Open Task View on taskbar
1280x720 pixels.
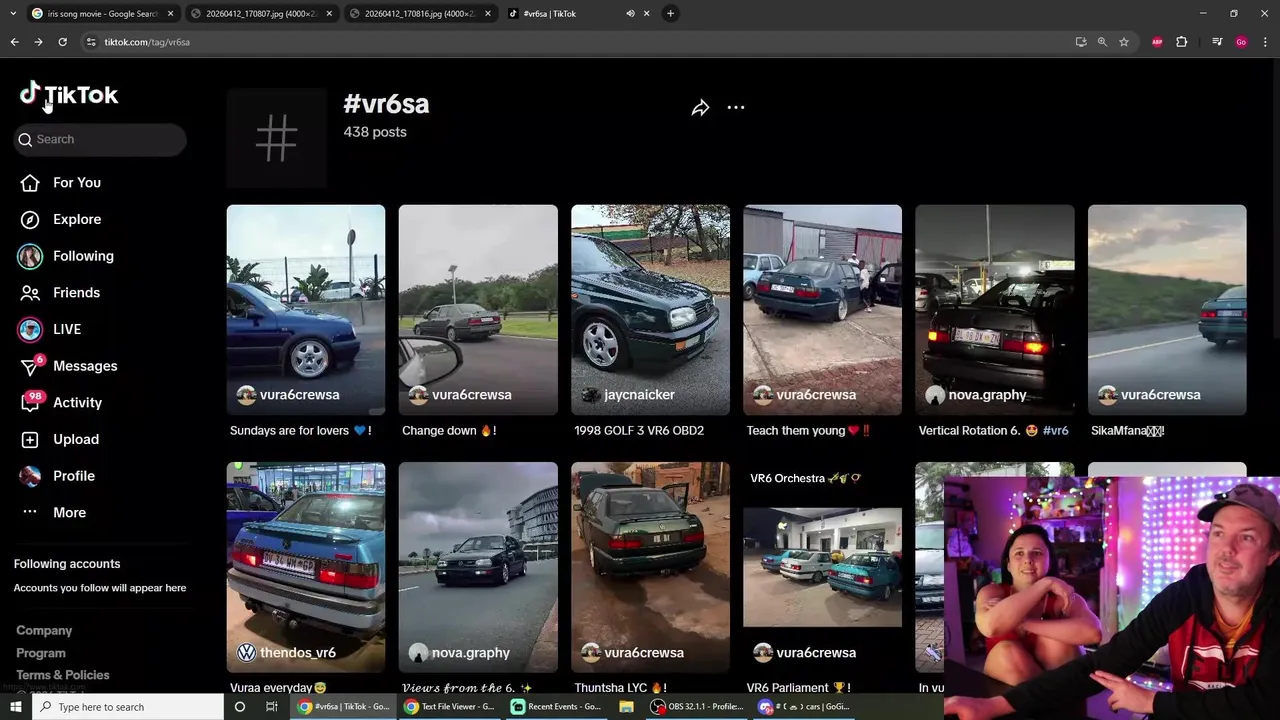click(x=271, y=707)
